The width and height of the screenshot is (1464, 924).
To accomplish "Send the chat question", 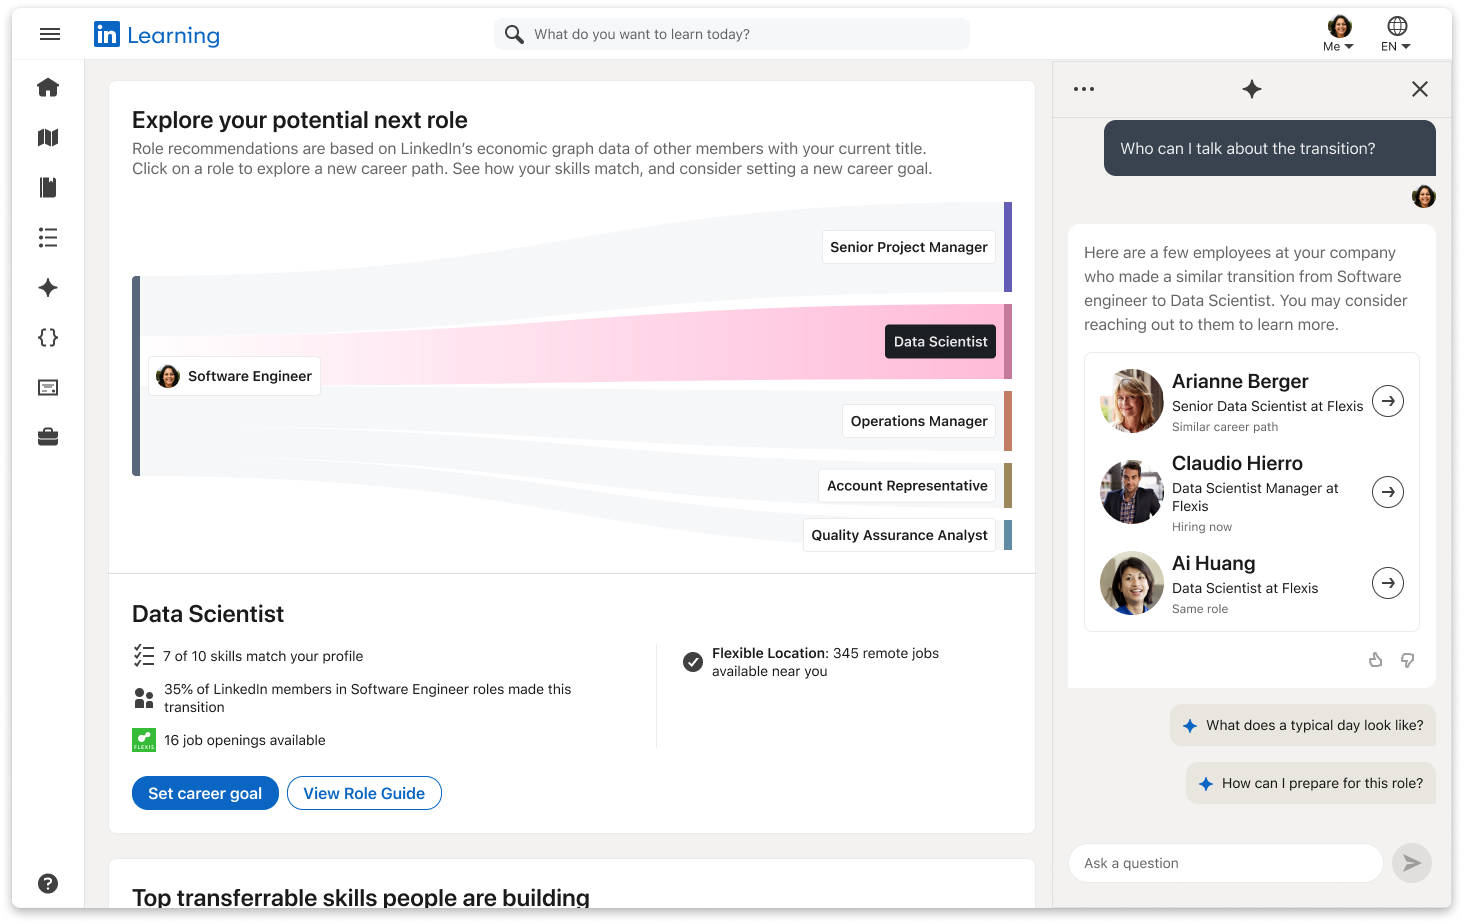I will [1411, 863].
